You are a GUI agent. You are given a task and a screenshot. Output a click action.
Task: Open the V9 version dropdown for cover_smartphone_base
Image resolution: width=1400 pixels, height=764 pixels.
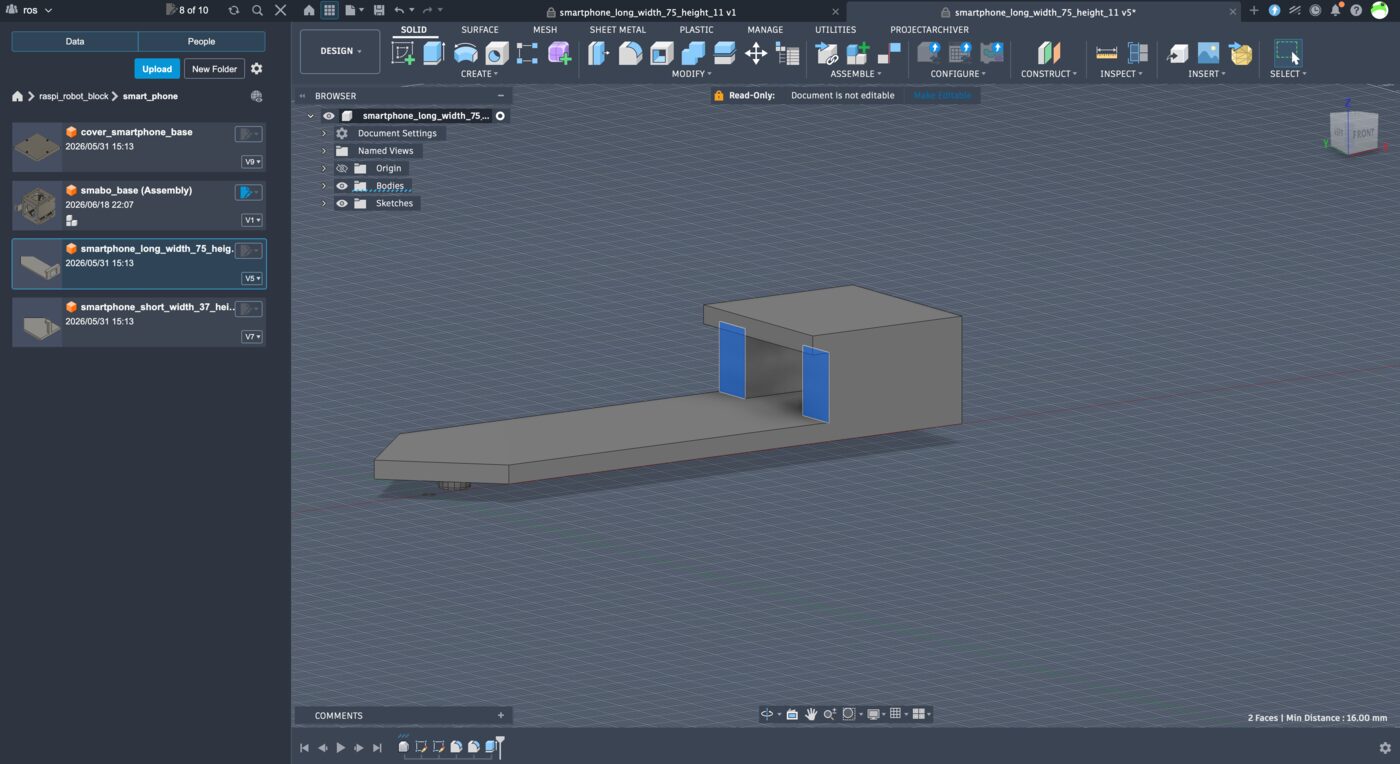click(252, 162)
